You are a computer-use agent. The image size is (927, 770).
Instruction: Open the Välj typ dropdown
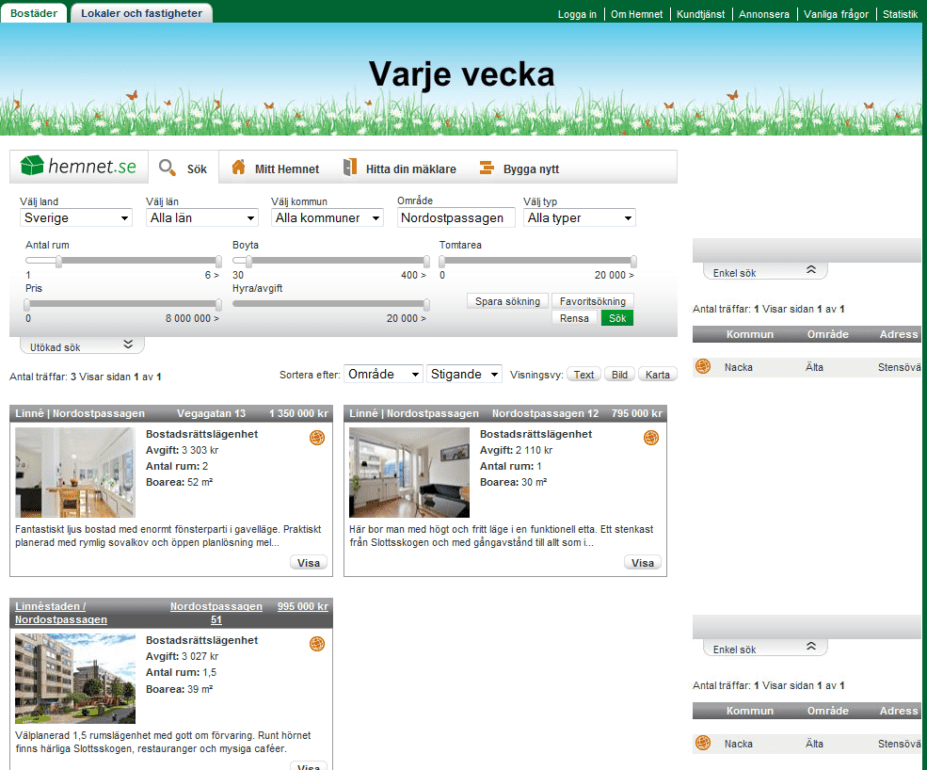click(x=579, y=218)
